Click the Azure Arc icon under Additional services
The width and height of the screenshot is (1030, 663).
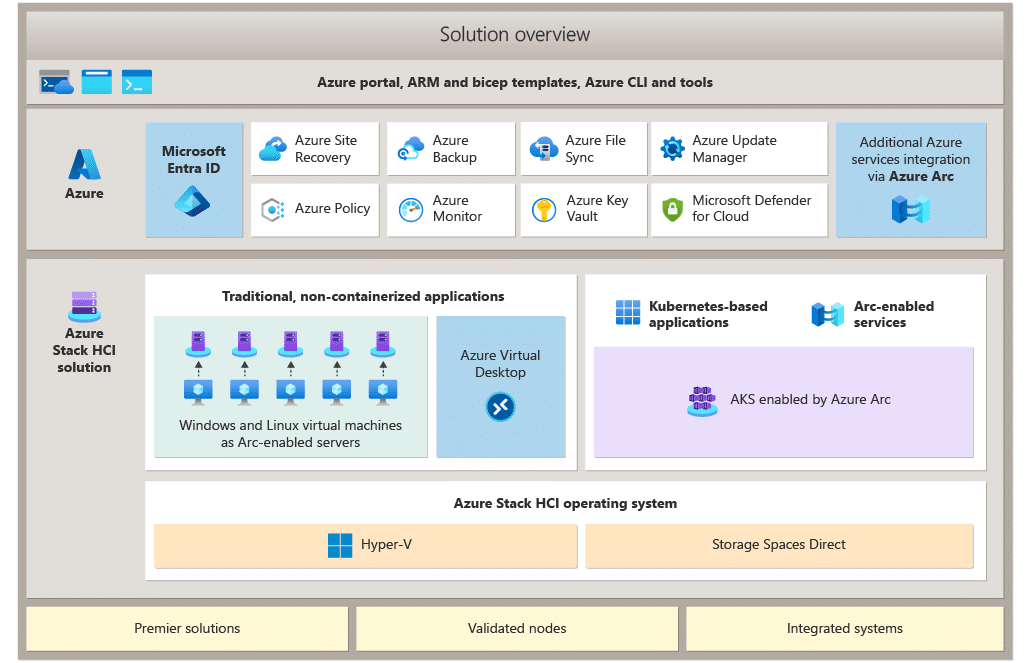click(x=910, y=209)
